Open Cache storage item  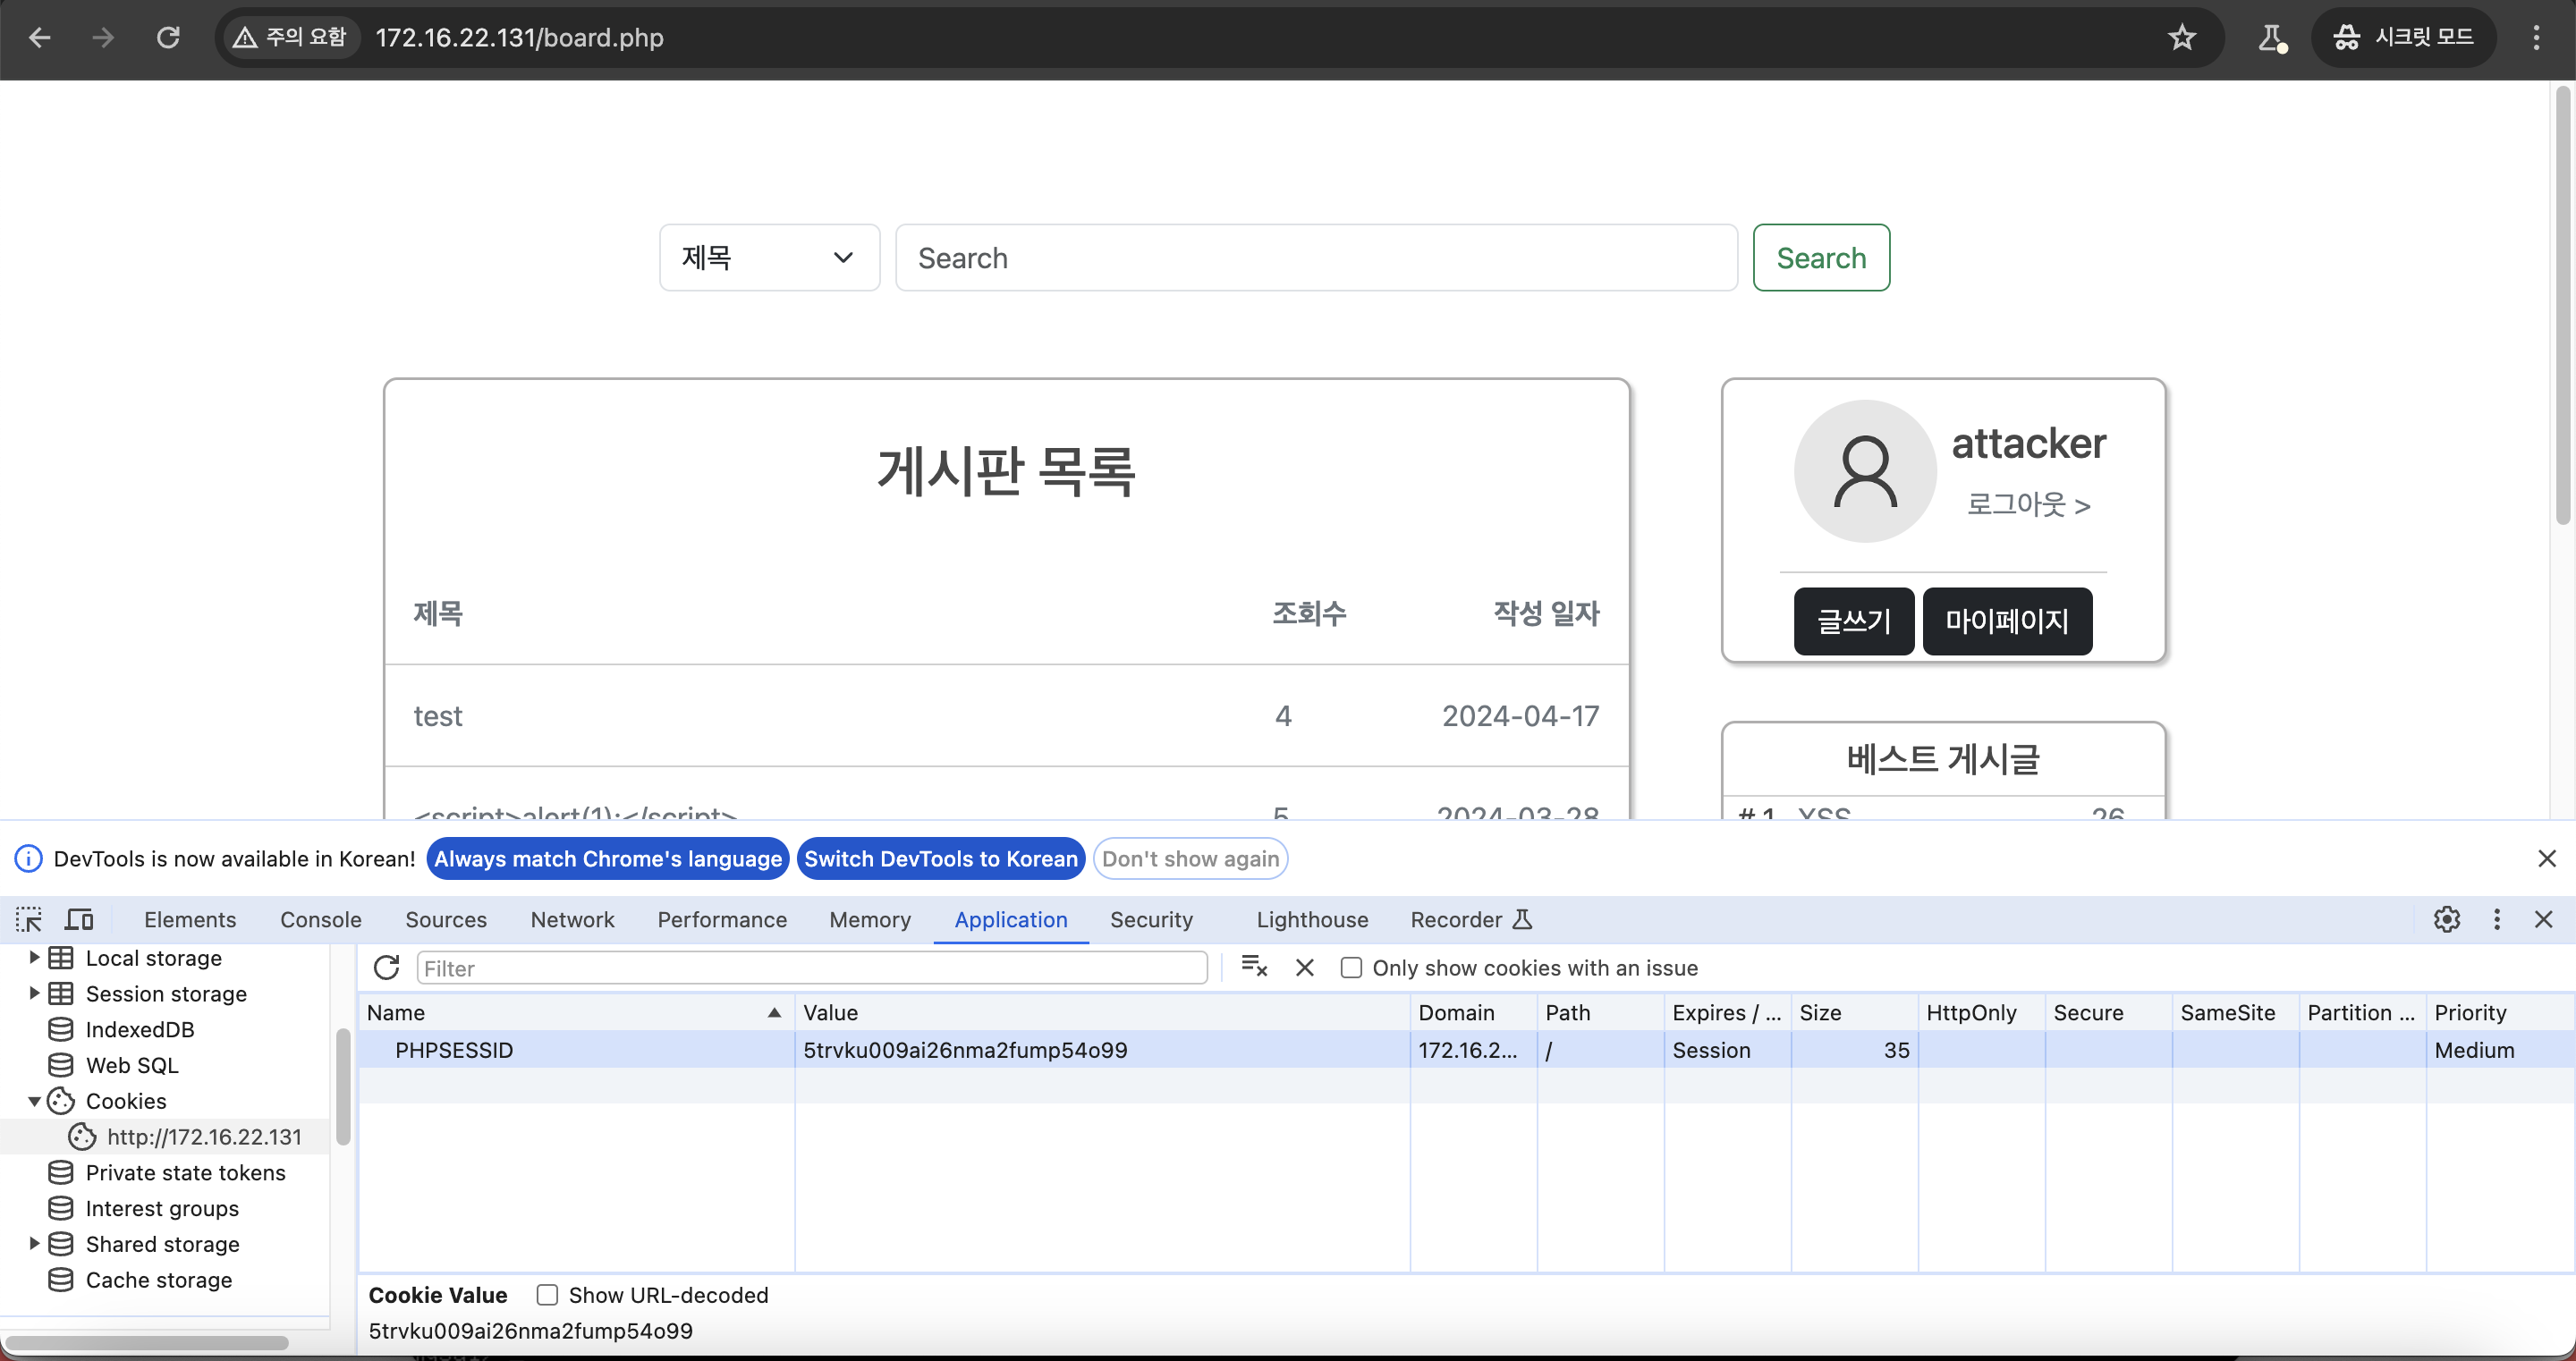click(x=158, y=1279)
